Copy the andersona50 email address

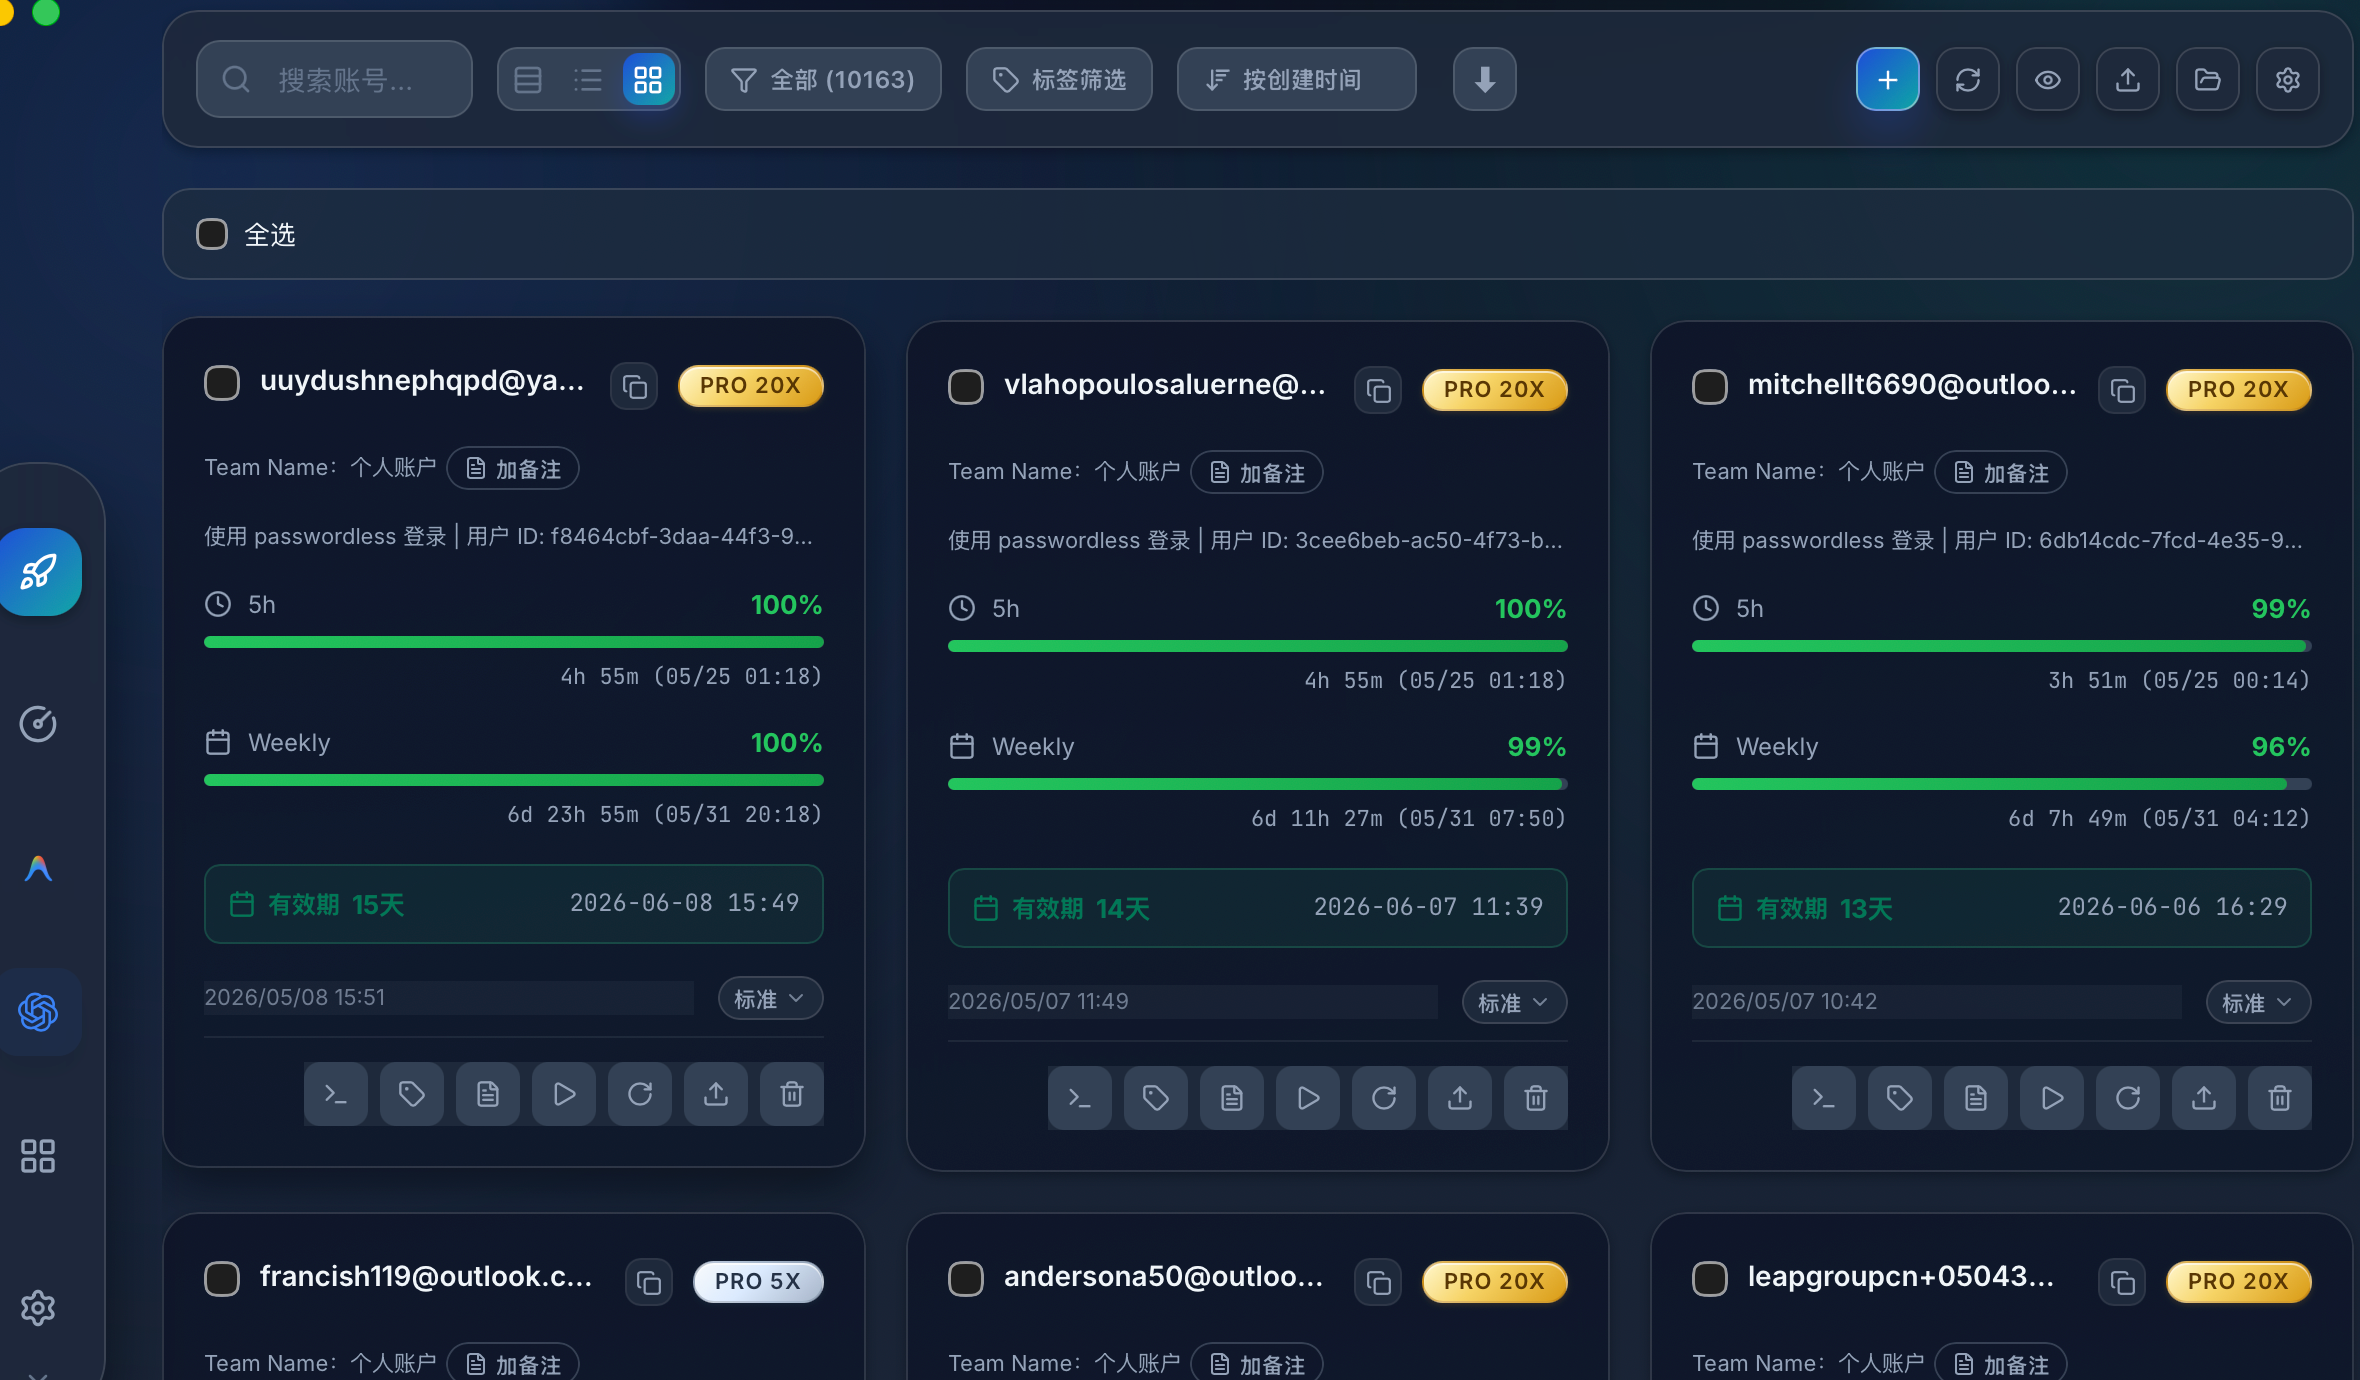pos(1378,1282)
